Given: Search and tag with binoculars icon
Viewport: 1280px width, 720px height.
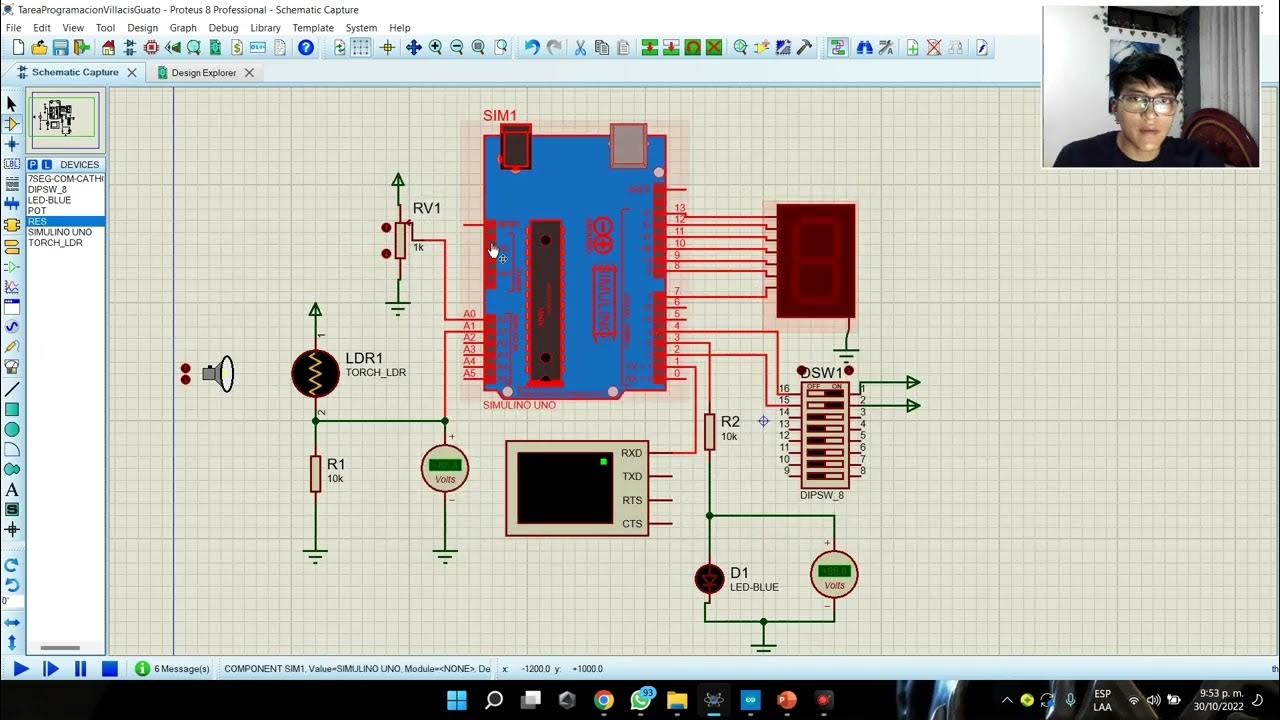Looking at the screenshot, I should tap(864, 47).
